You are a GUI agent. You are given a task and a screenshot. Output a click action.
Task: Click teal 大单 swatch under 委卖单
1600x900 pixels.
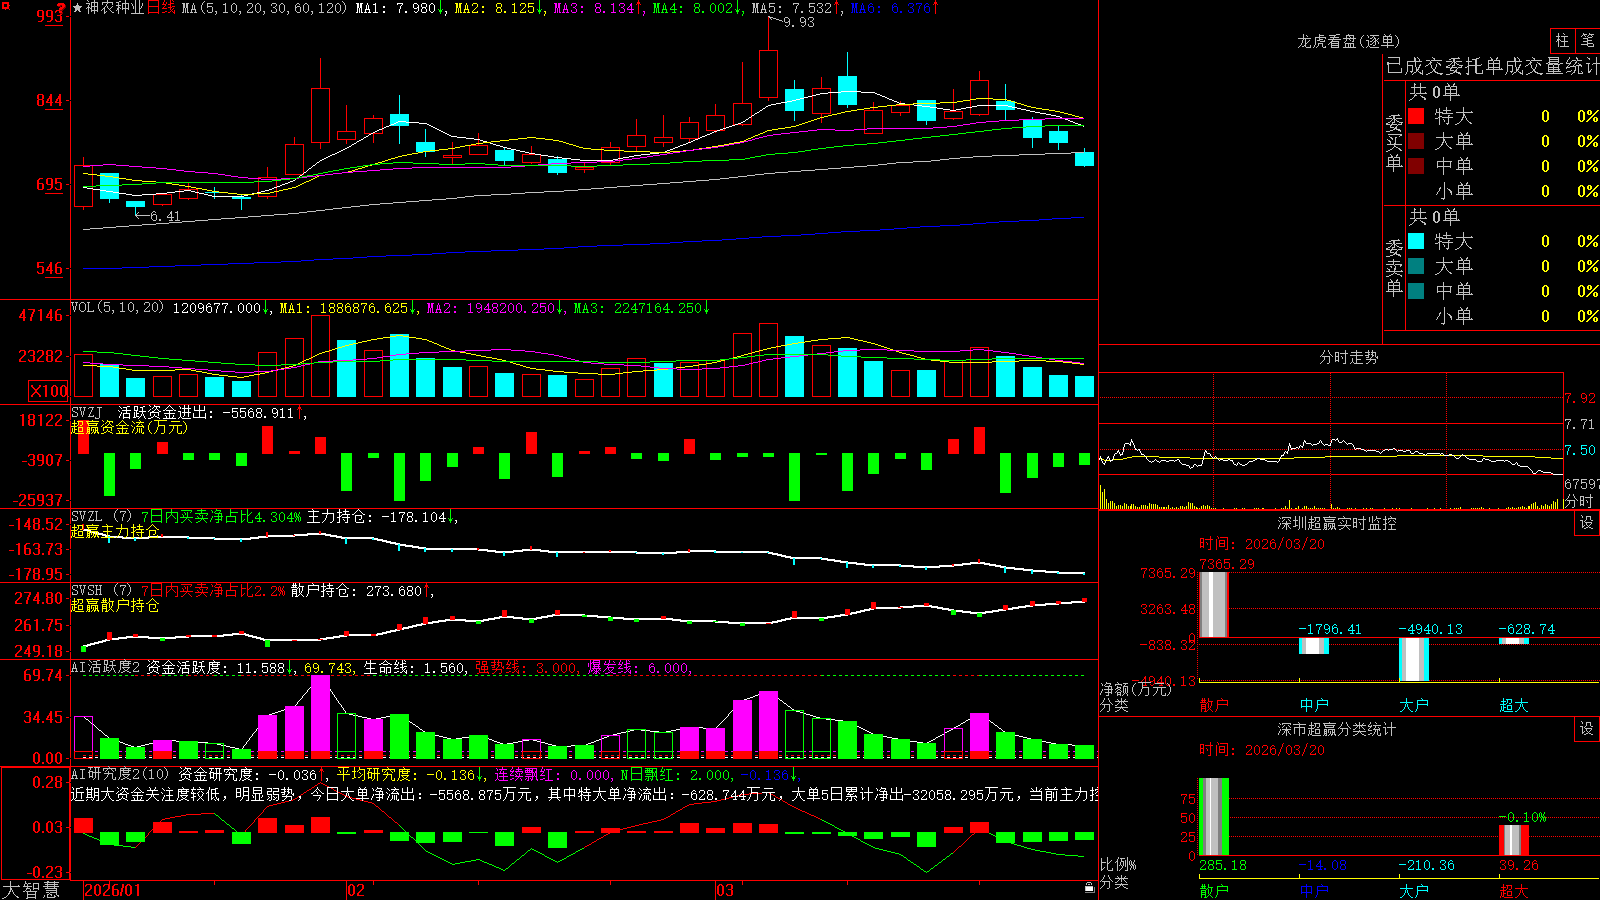pyautogui.click(x=1416, y=266)
